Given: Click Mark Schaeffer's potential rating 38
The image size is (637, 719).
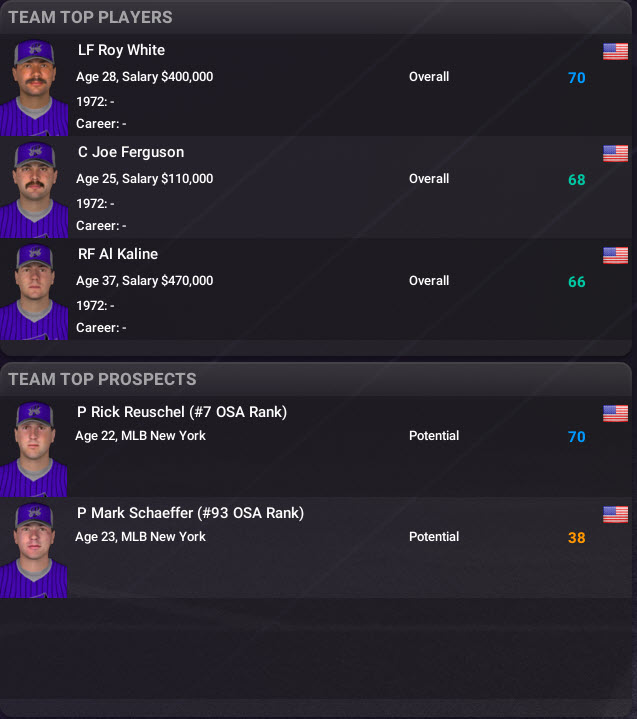Looking at the screenshot, I should (x=576, y=538).
